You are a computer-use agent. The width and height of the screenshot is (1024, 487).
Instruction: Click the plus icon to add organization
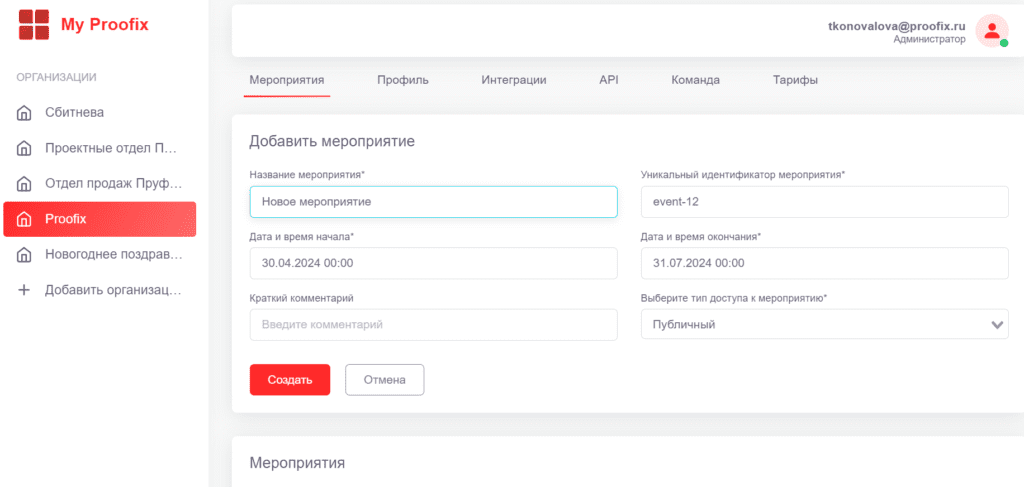pyautogui.click(x=24, y=290)
